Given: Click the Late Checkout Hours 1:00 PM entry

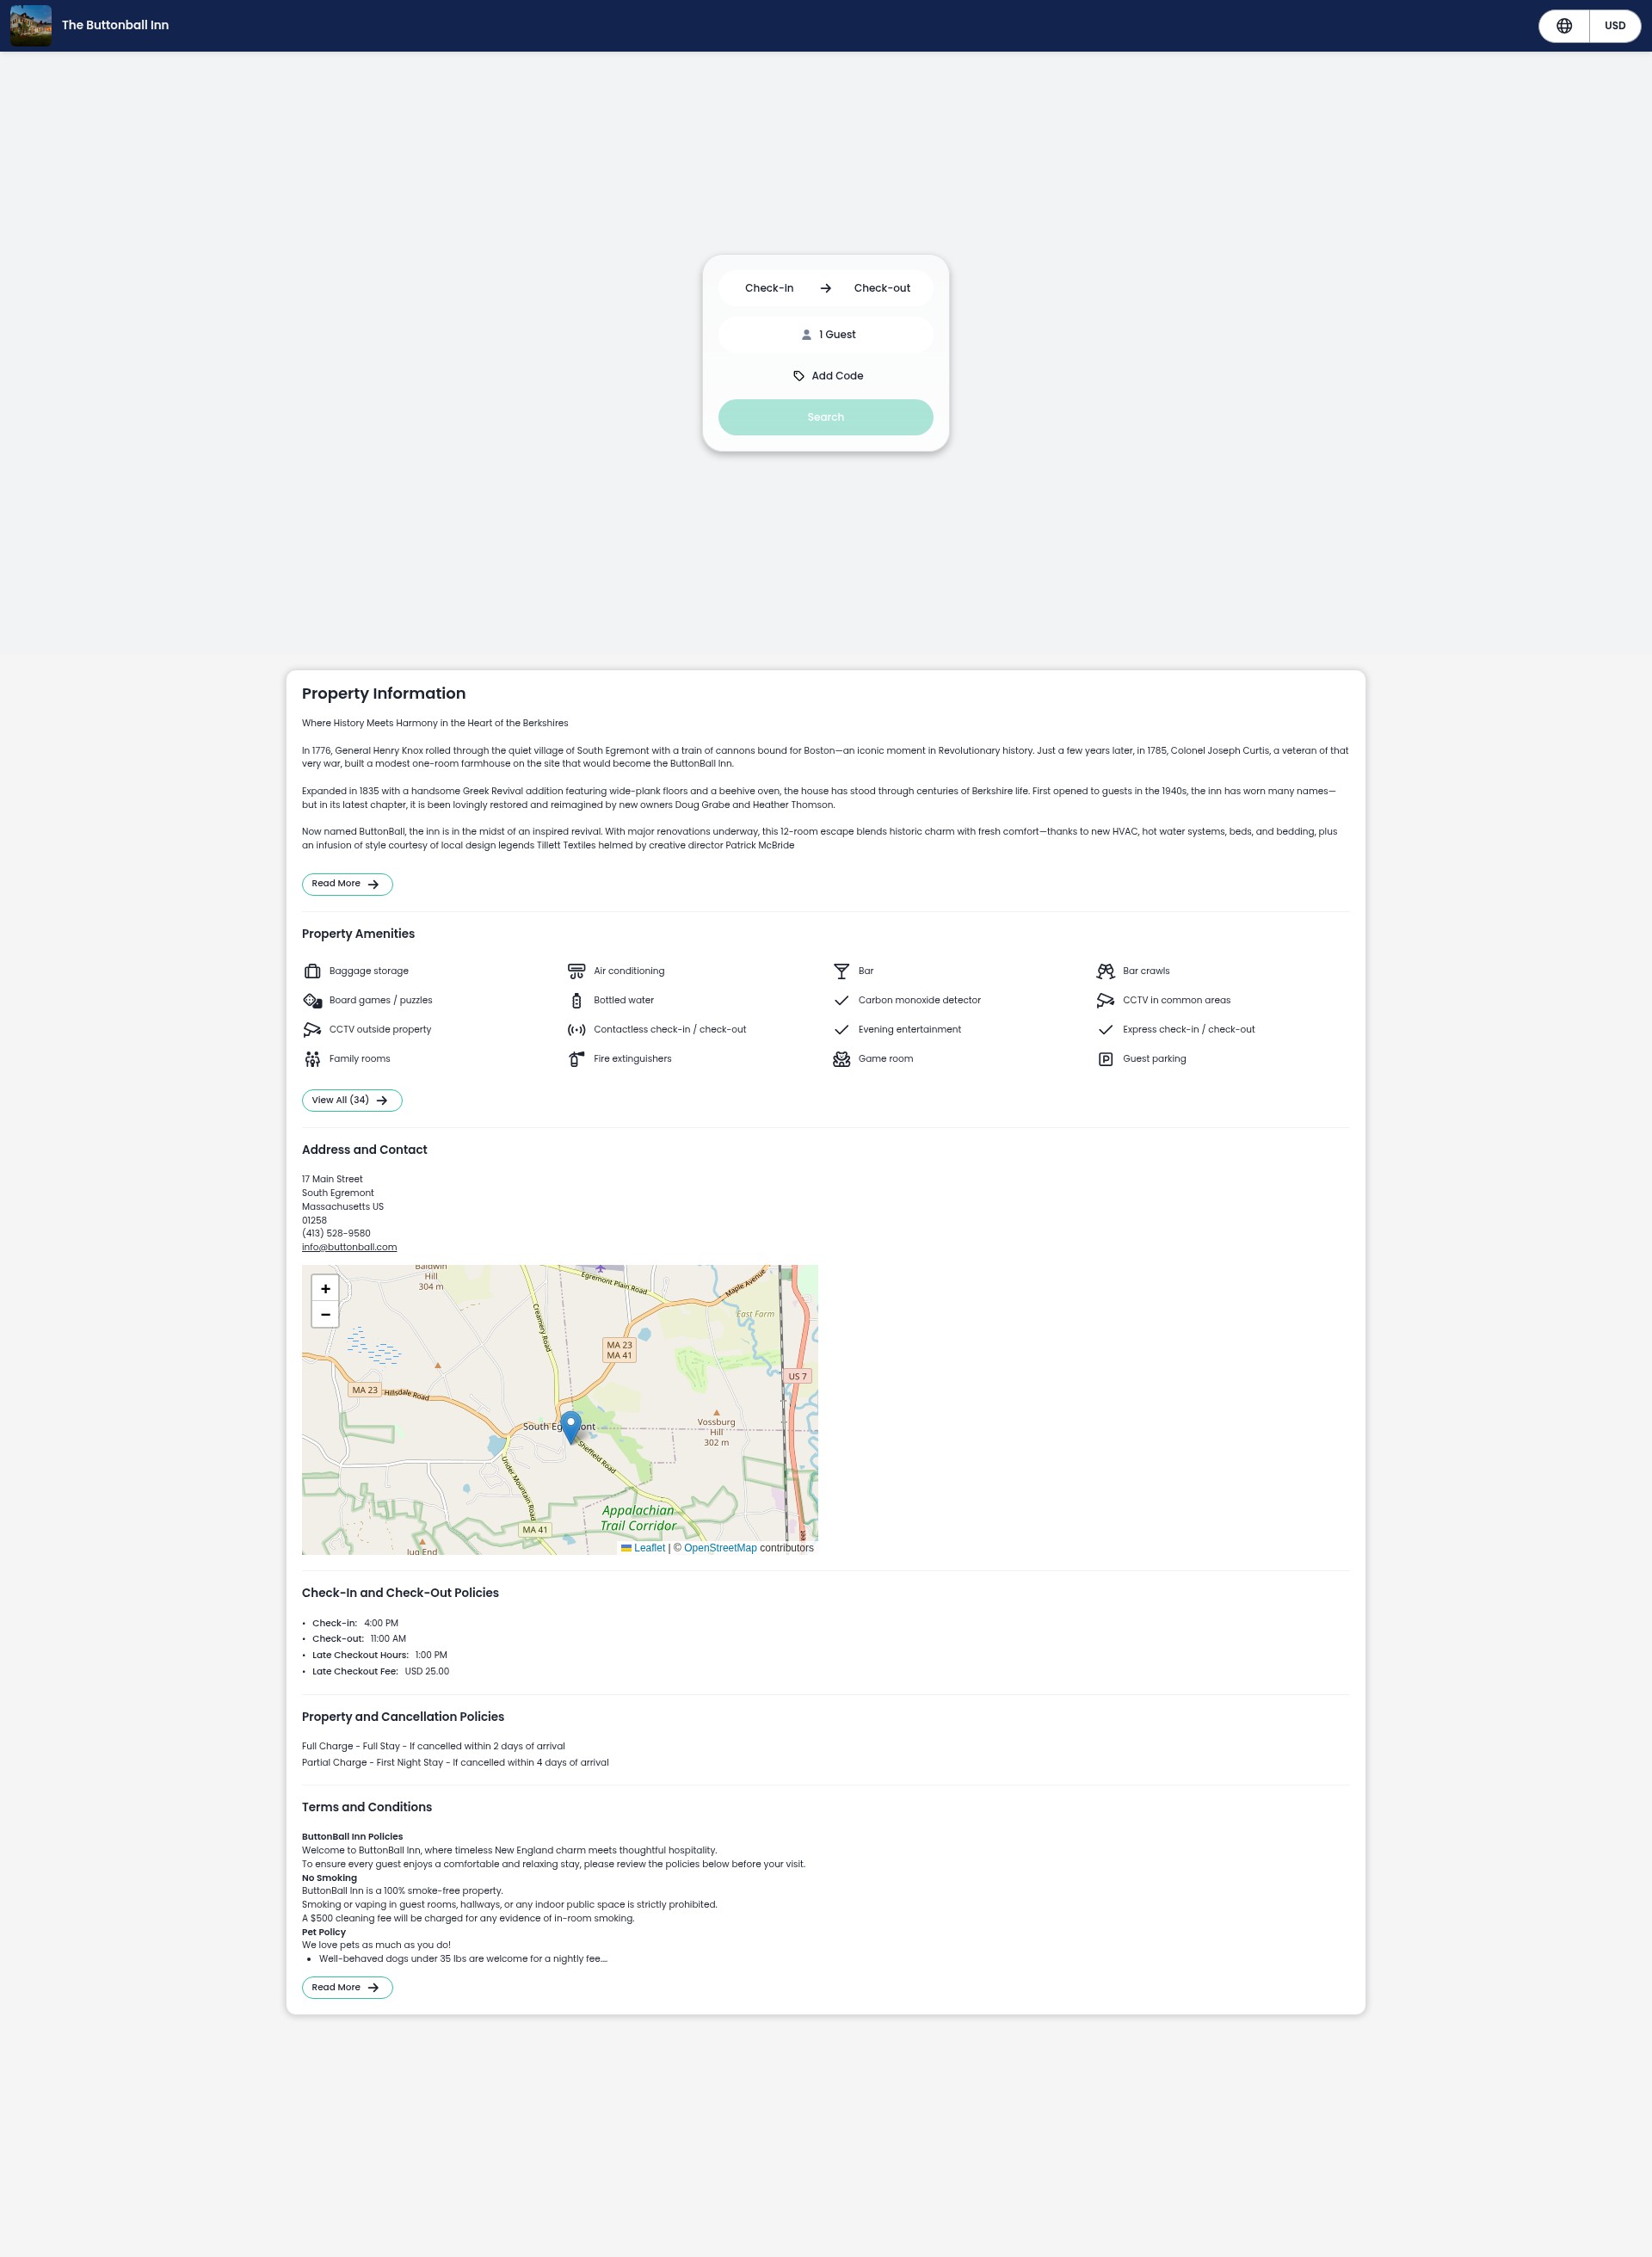Looking at the screenshot, I should pos(379,1655).
